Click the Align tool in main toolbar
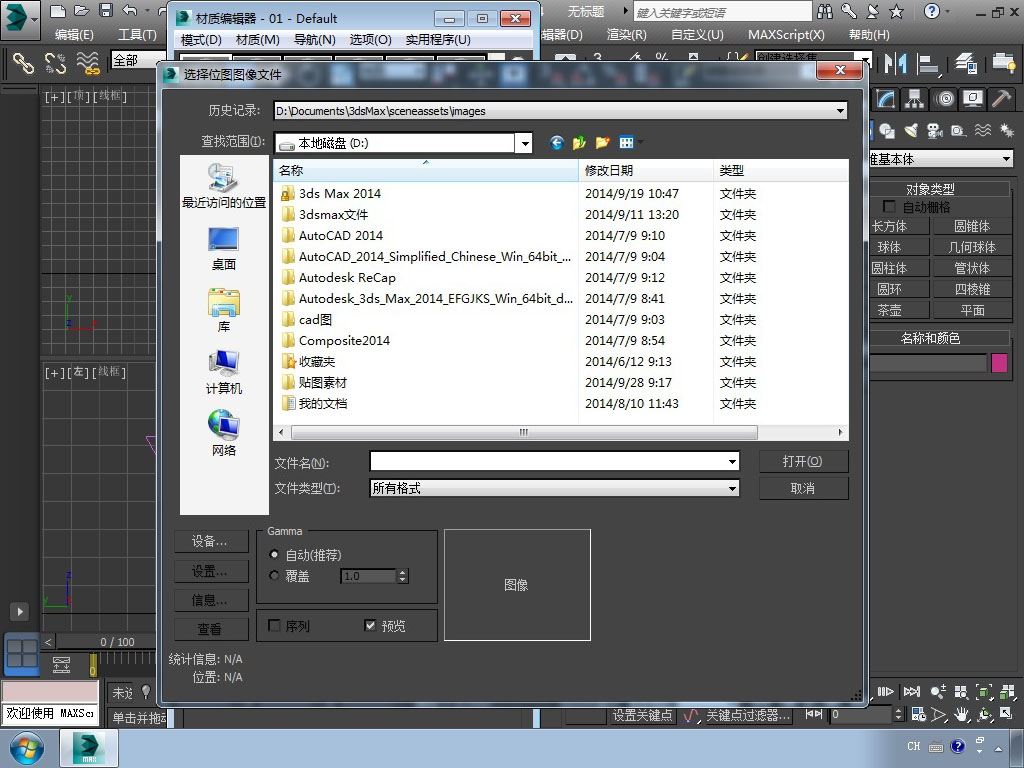 [927, 63]
